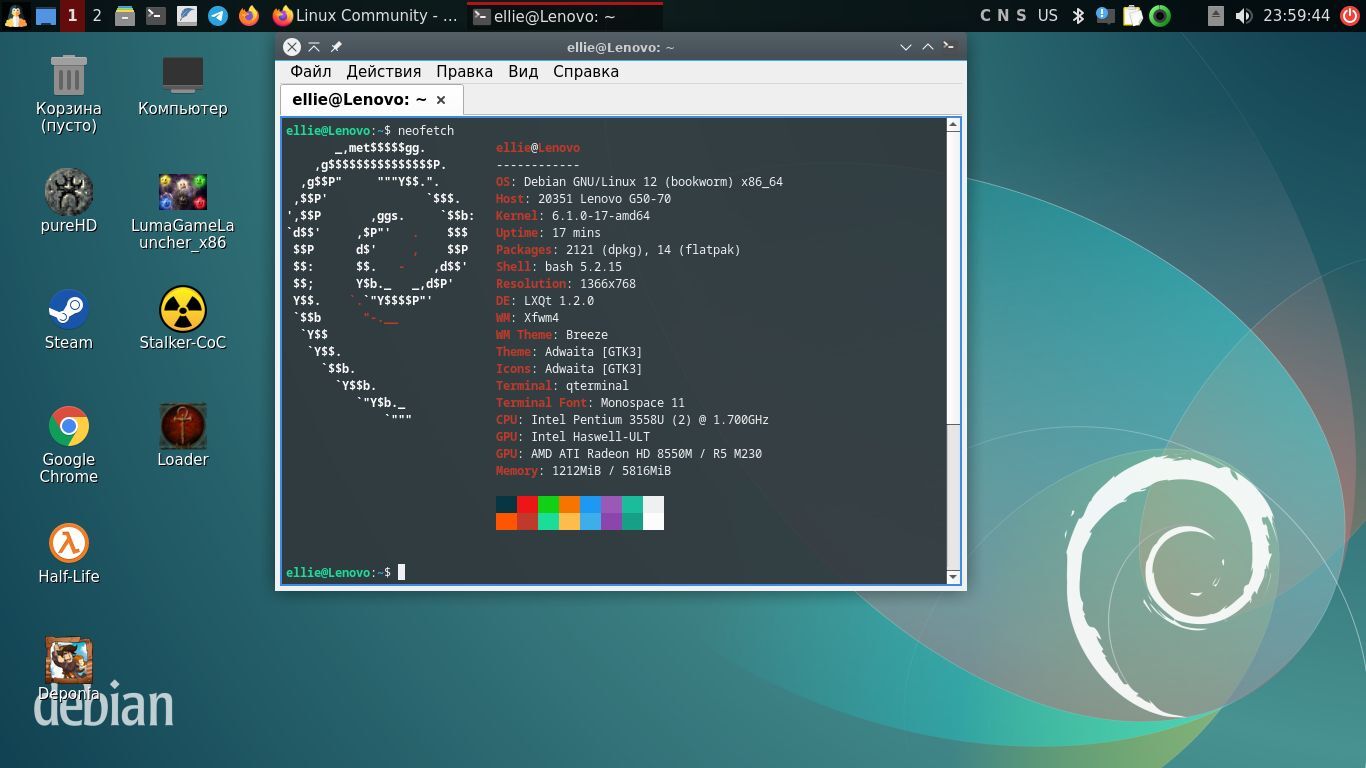The height and width of the screenshot is (768, 1366).
Task: Open the Файл menu
Action: [310, 72]
